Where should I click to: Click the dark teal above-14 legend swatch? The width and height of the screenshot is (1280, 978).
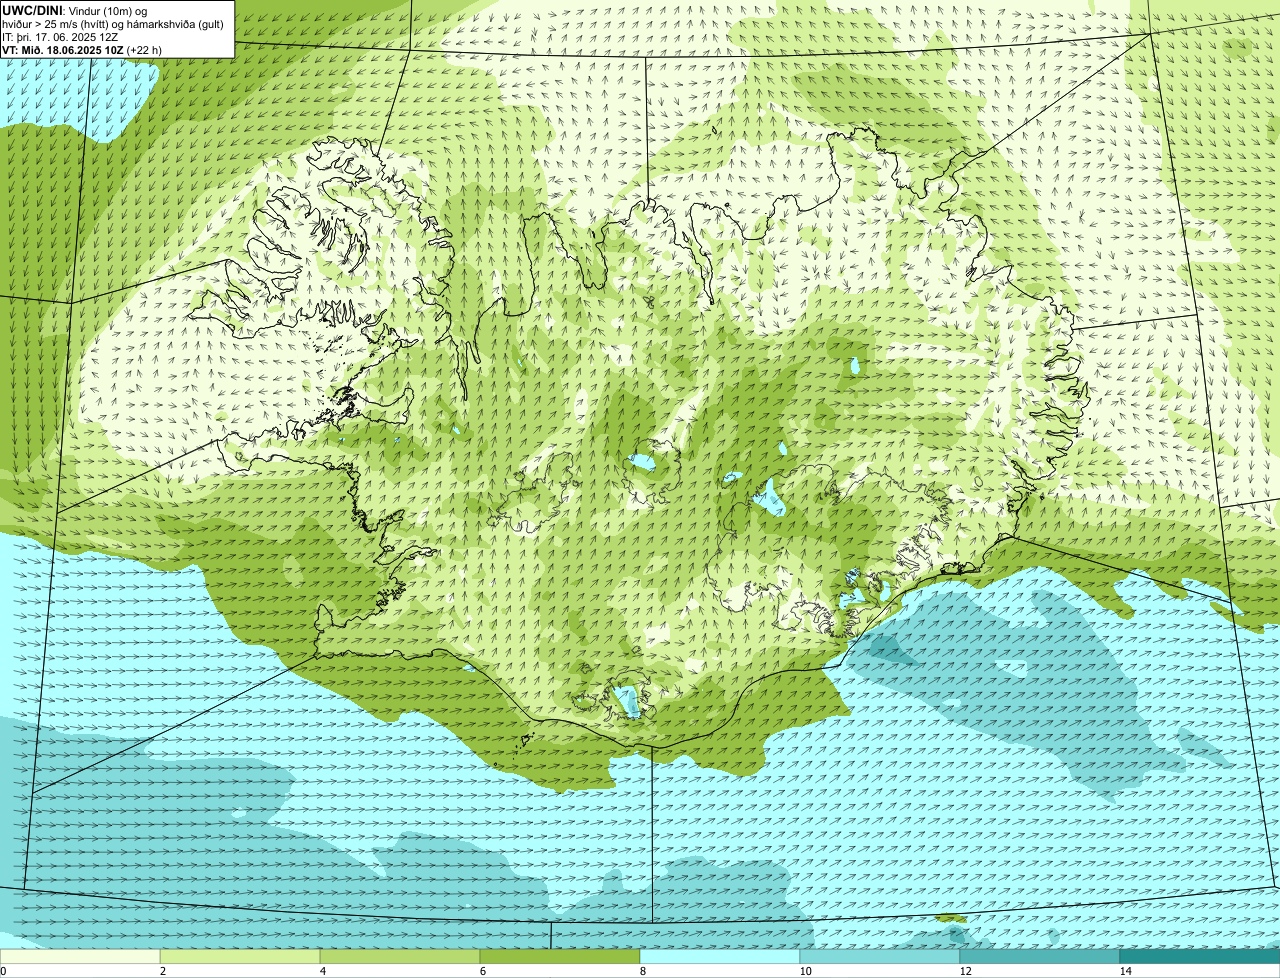click(1200, 956)
